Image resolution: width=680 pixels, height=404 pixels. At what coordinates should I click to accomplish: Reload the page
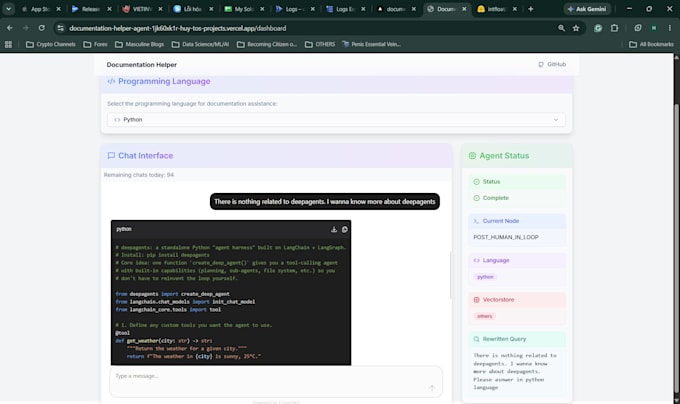click(42, 28)
